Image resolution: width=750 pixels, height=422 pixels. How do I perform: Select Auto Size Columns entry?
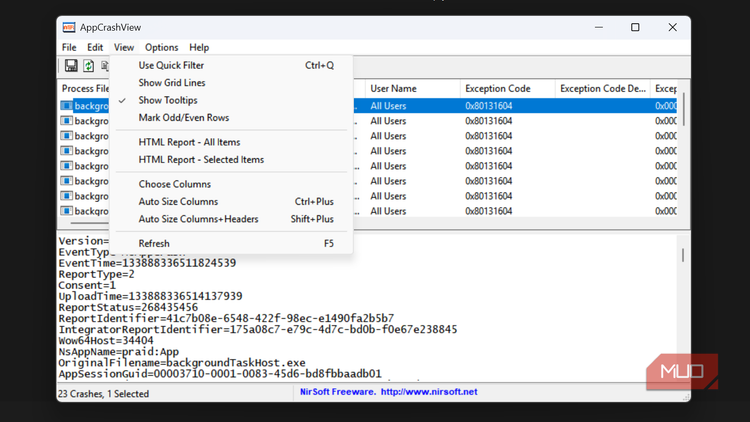point(232,201)
